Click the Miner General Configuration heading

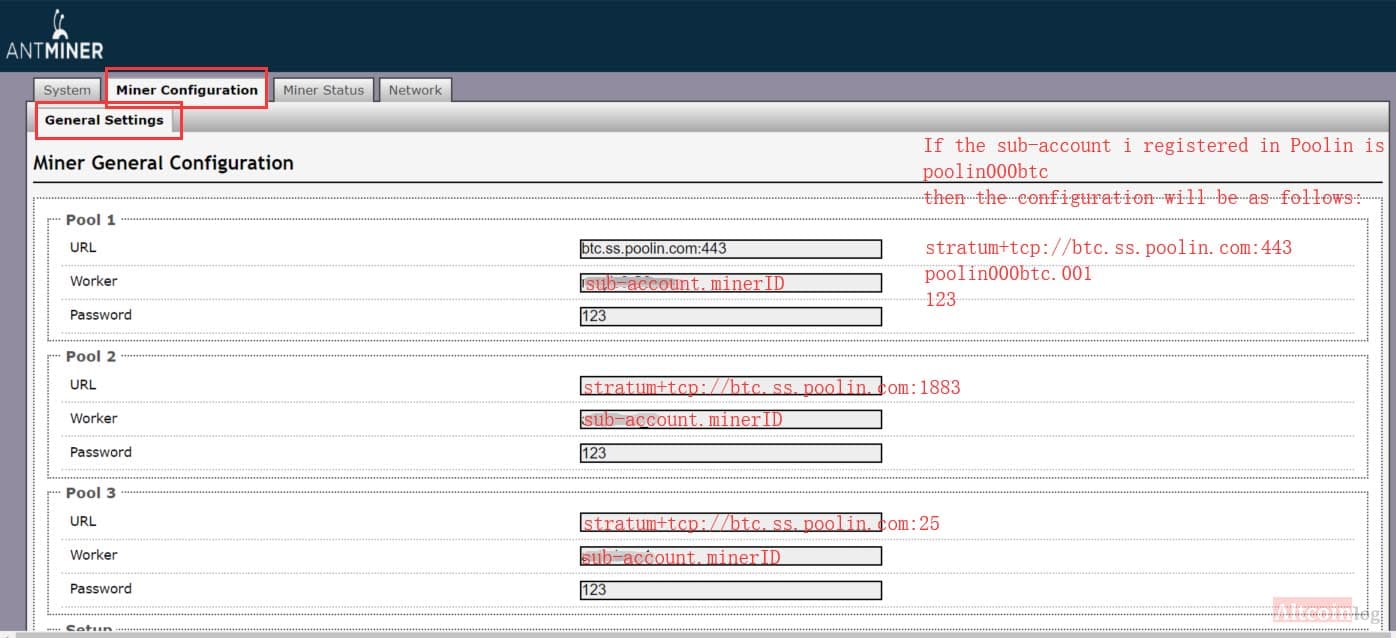click(x=164, y=163)
